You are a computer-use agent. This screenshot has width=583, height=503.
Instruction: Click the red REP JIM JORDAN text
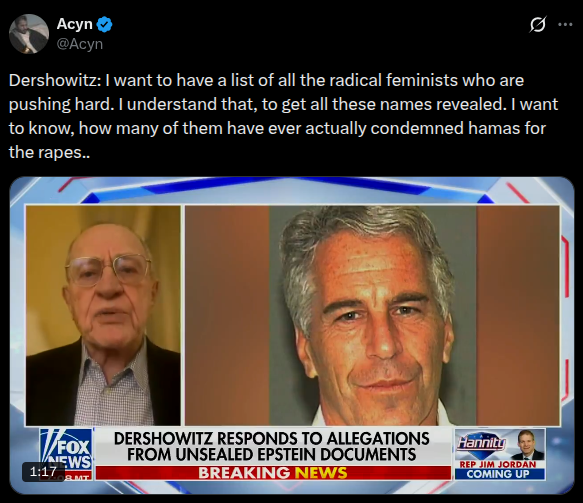[498, 464]
